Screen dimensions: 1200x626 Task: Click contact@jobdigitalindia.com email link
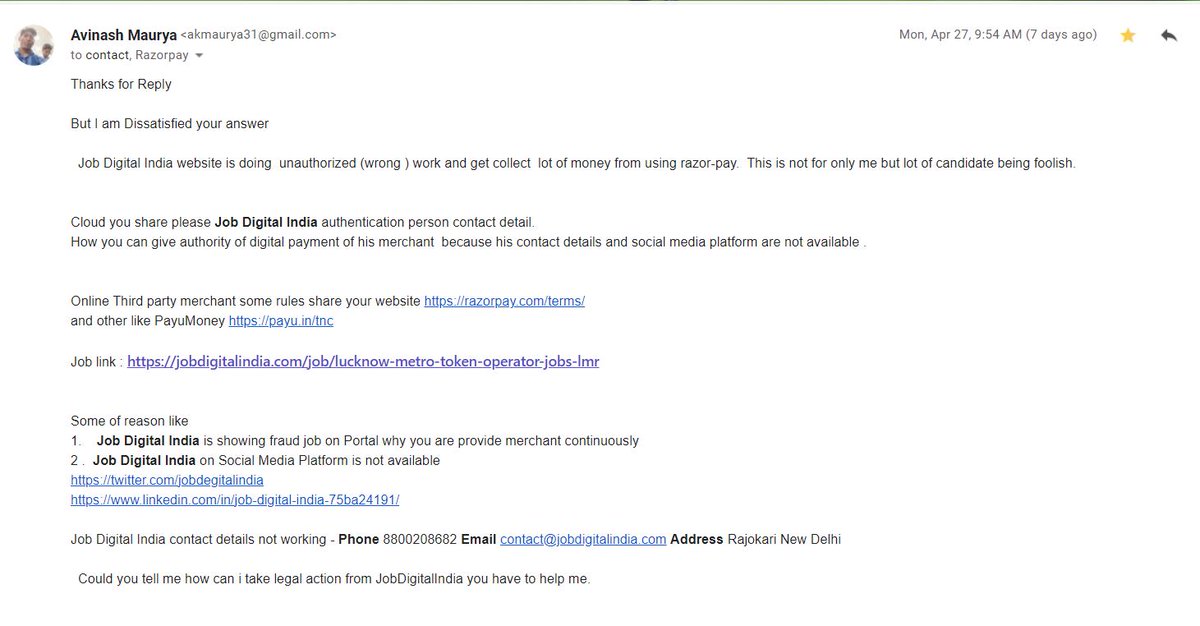(x=583, y=539)
